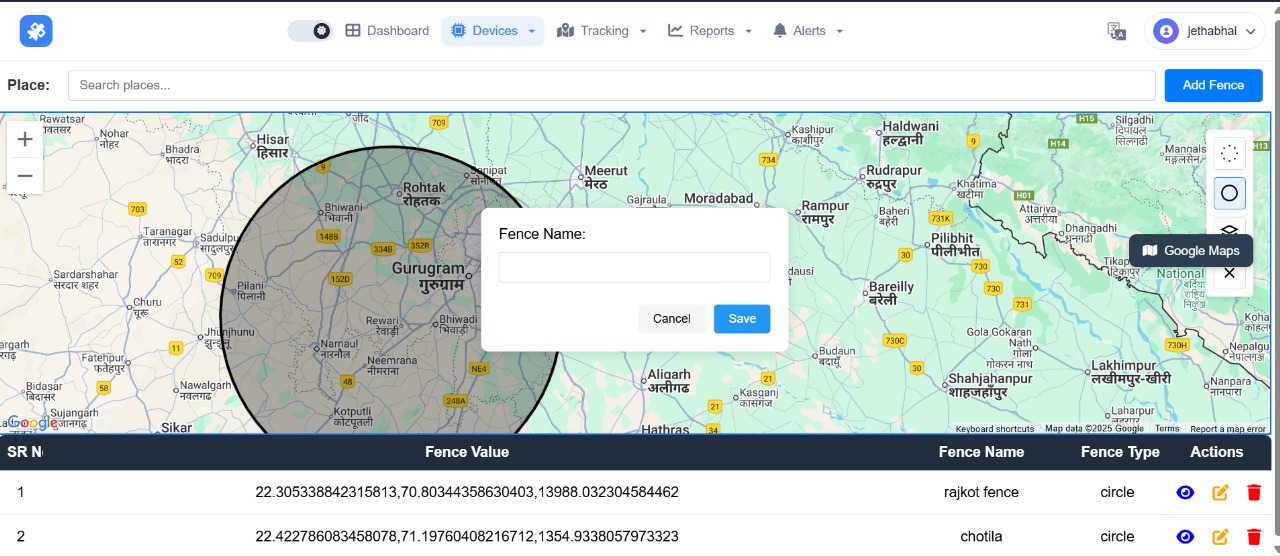The width and height of the screenshot is (1280, 556).
Task: Open the Alerts menu
Action: point(808,31)
